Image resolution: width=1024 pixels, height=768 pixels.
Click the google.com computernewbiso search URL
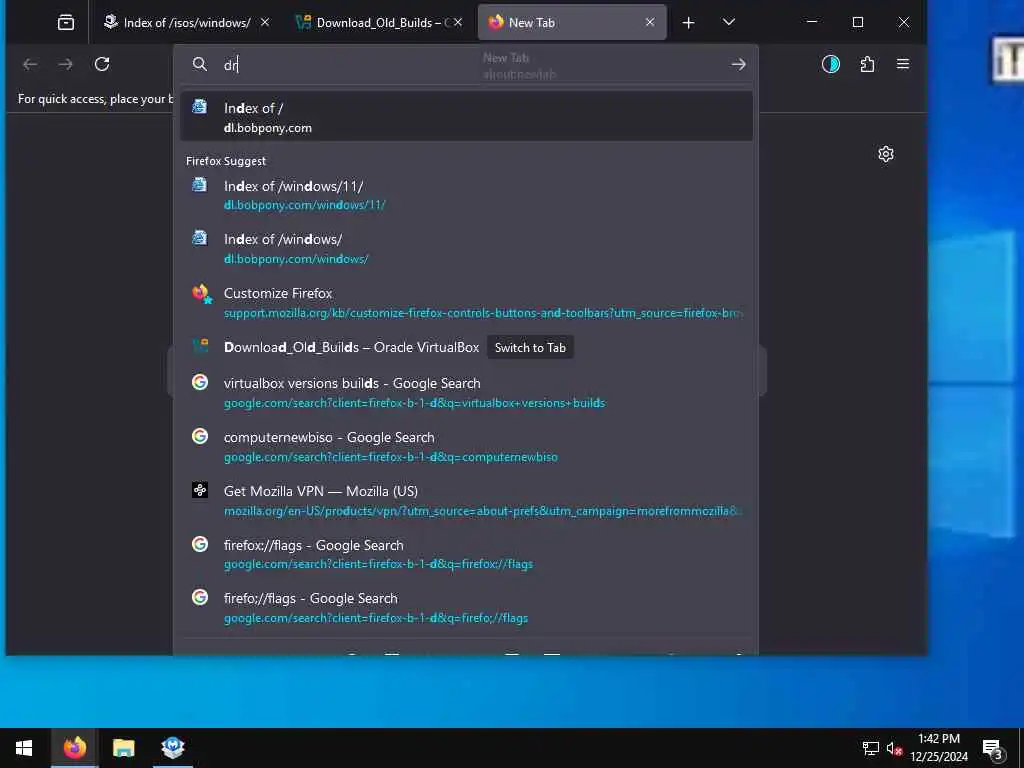[x=391, y=457]
